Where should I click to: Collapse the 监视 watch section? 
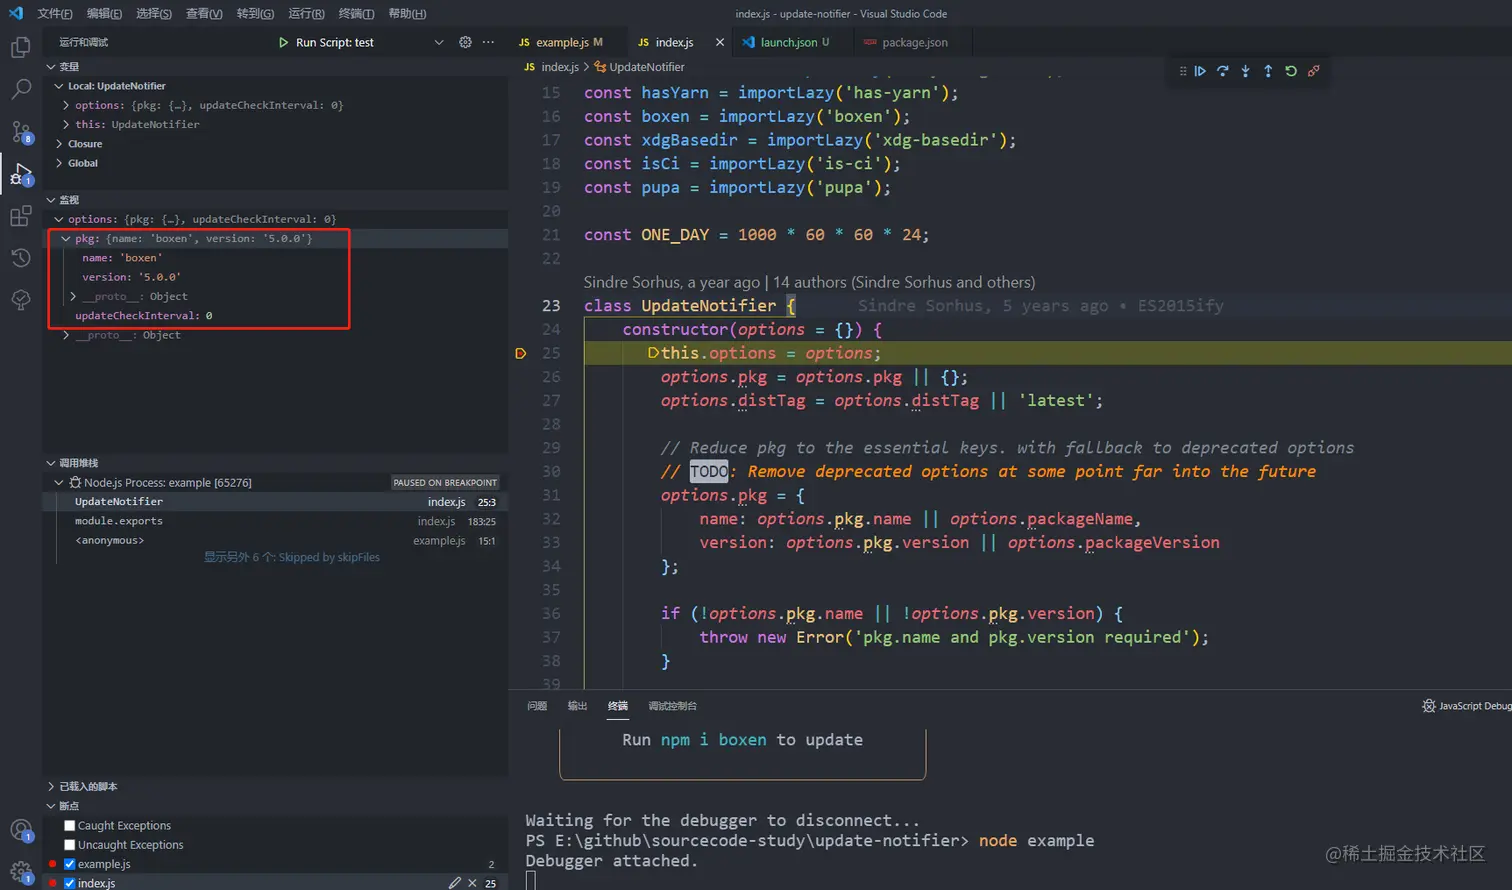[51, 200]
